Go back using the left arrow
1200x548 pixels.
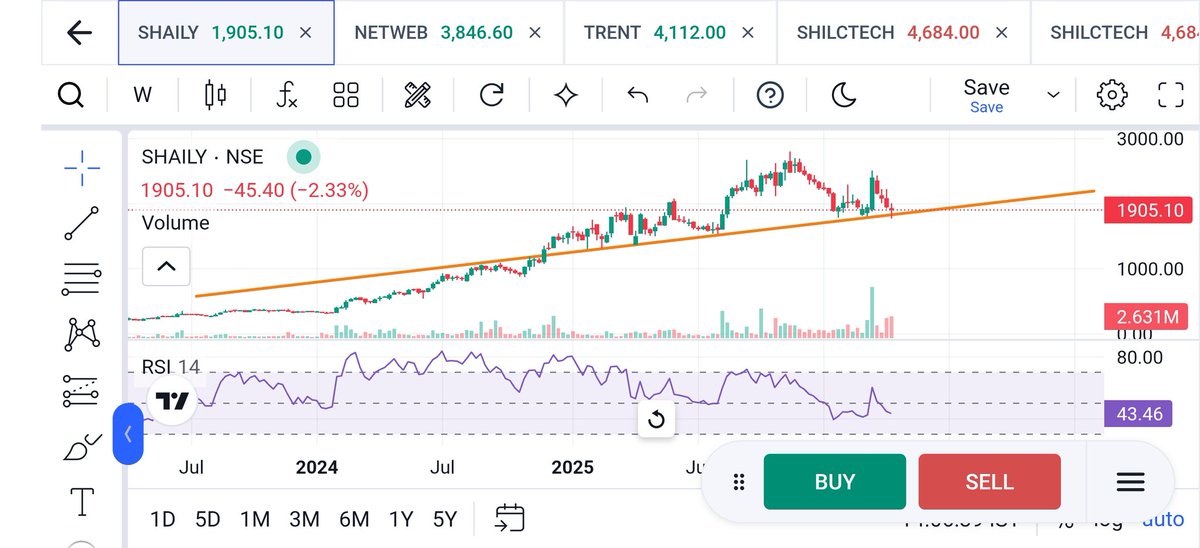[x=79, y=32]
